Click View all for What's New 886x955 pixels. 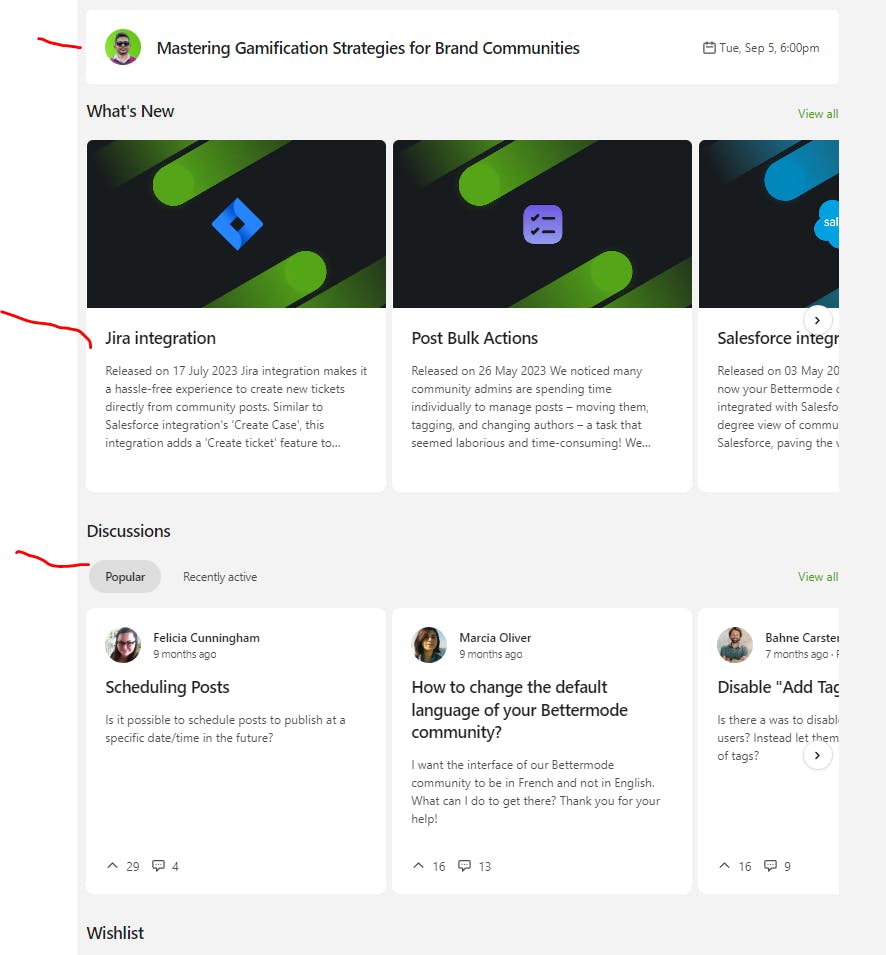817,114
